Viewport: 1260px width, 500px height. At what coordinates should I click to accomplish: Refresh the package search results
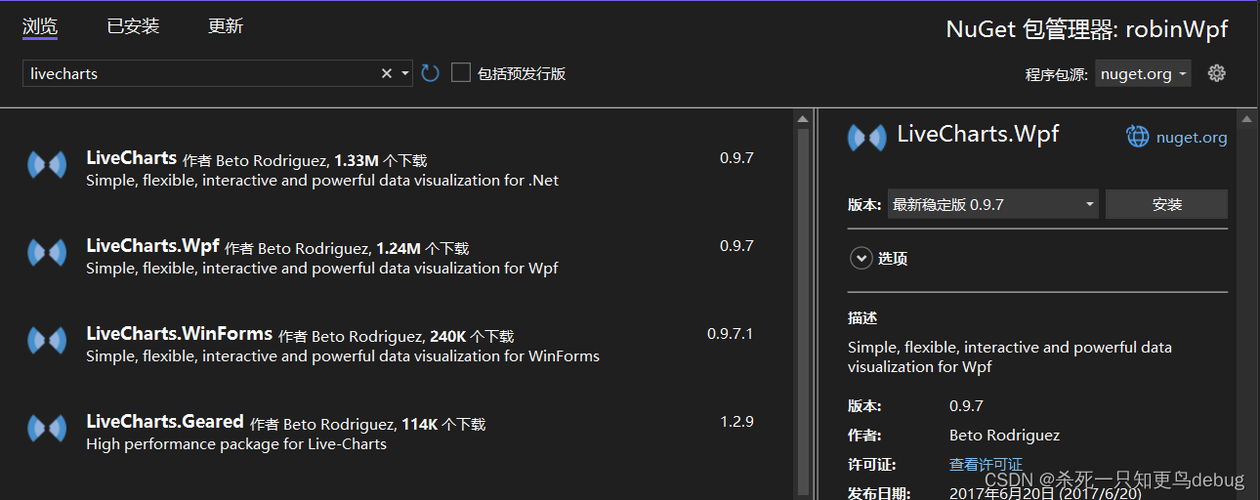[430, 73]
